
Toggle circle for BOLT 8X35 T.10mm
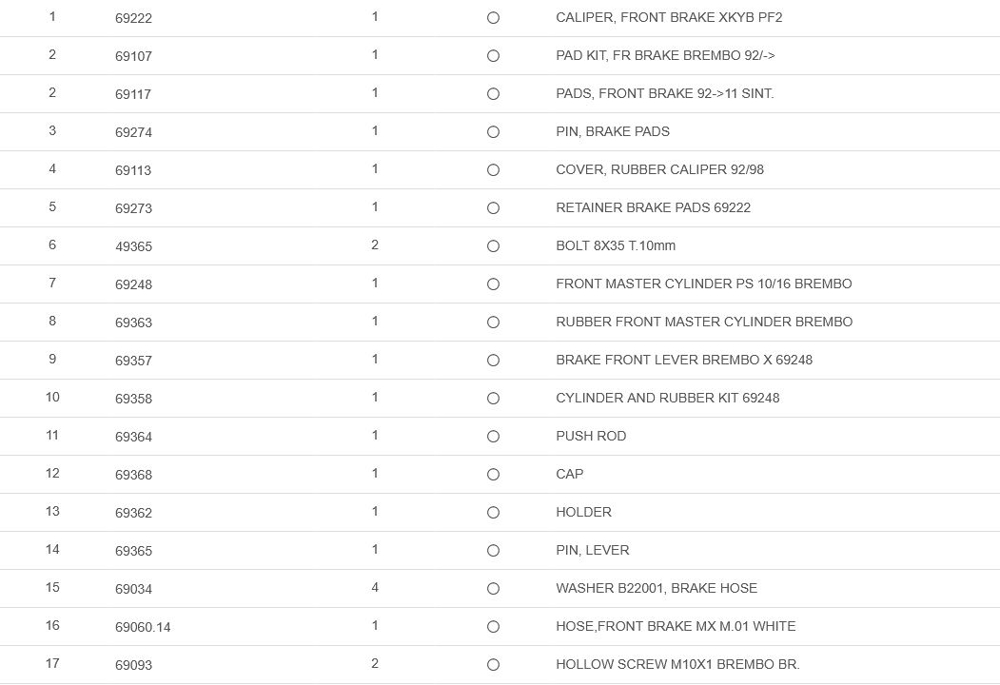[493, 246]
